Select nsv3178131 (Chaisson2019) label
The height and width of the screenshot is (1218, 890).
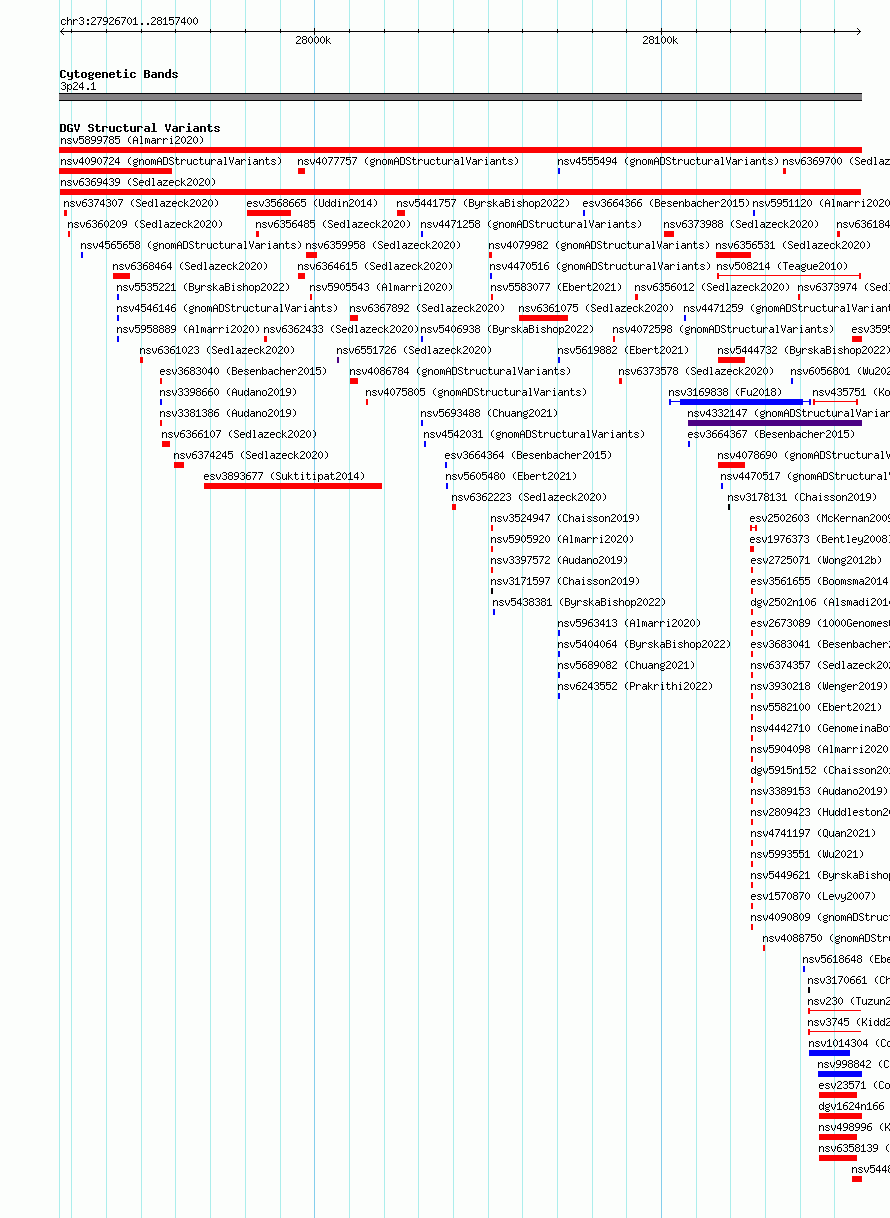pos(802,497)
